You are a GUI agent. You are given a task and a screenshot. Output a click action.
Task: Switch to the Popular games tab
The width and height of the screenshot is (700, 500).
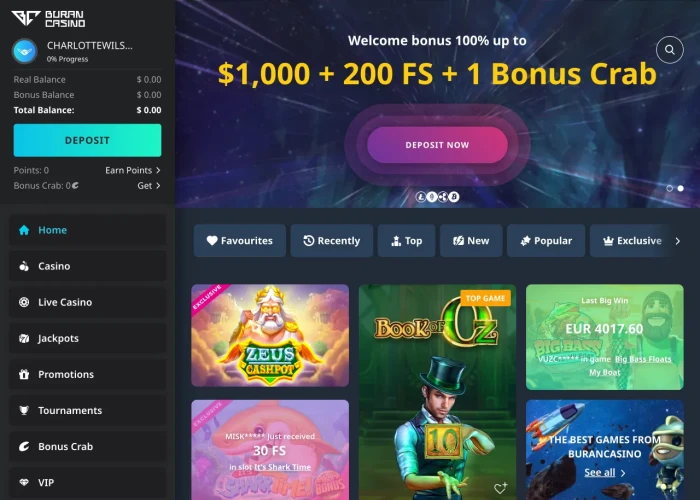[x=546, y=241]
